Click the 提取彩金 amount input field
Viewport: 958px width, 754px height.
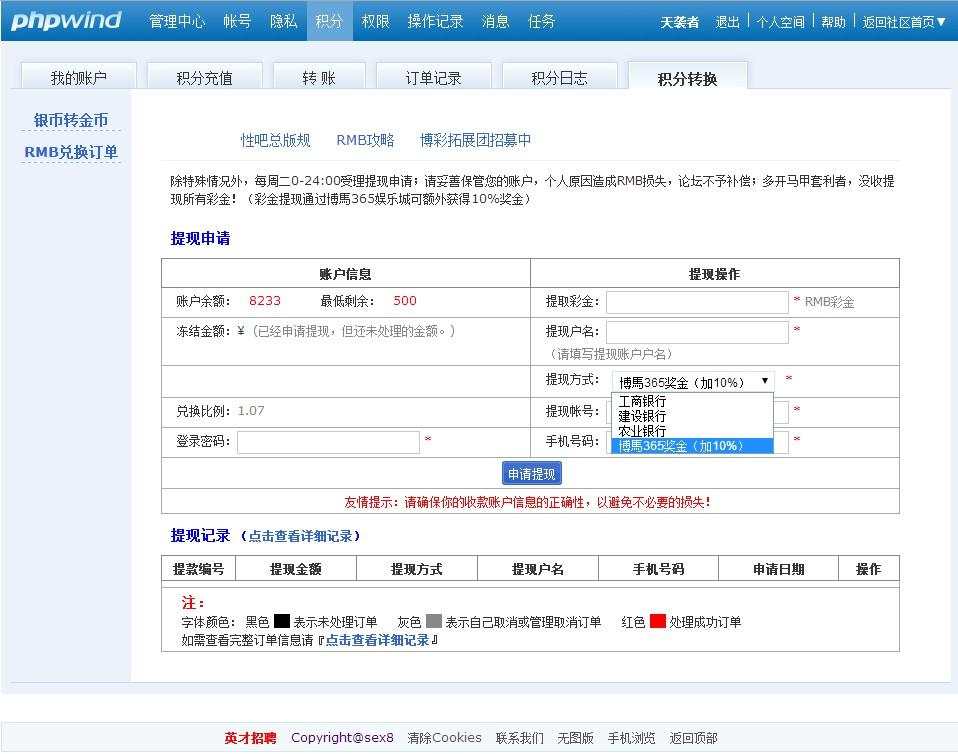coord(697,302)
